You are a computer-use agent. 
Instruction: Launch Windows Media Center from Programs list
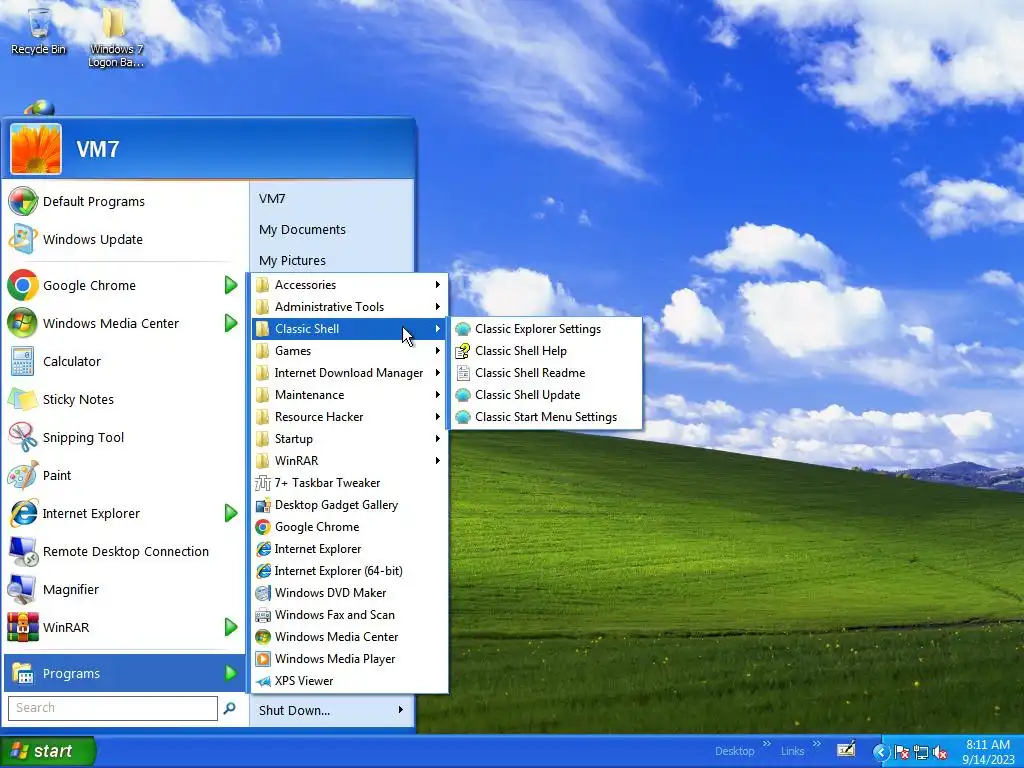pos(349,637)
